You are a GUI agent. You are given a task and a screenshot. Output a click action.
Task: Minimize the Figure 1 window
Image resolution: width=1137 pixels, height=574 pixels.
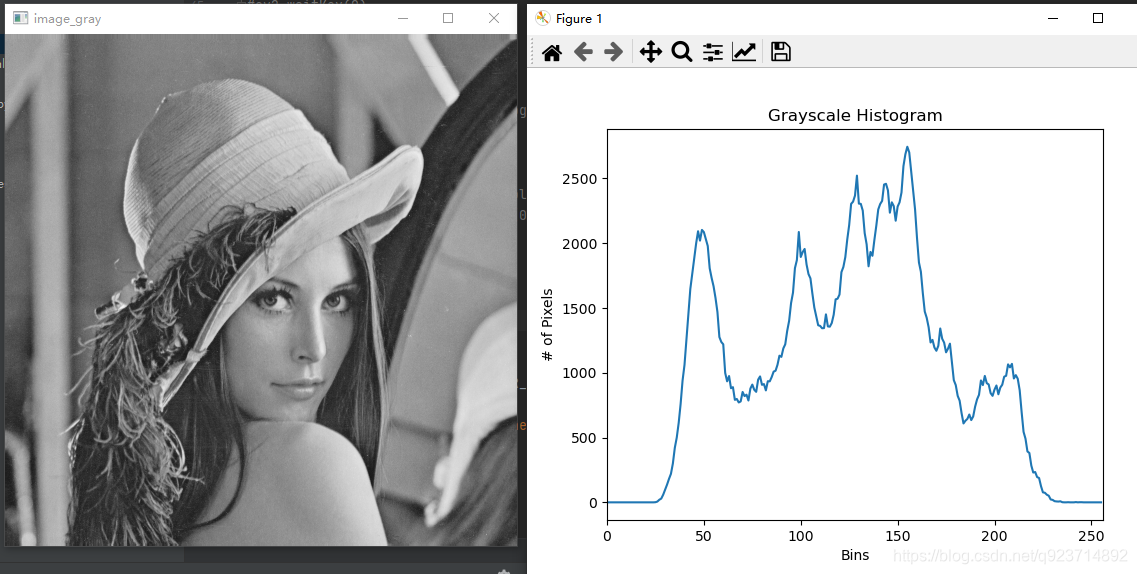pyautogui.click(x=1053, y=19)
